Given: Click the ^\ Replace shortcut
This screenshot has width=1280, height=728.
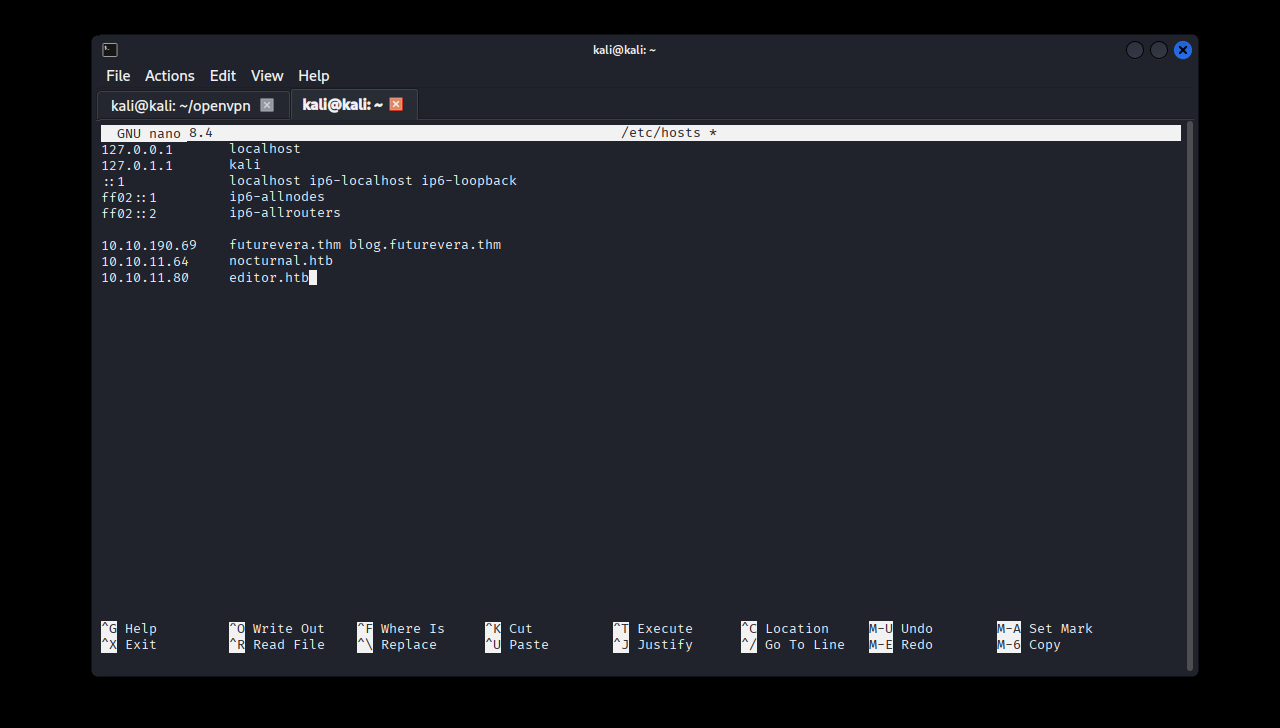Looking at the screenshot, I should (x=397, y=645).
